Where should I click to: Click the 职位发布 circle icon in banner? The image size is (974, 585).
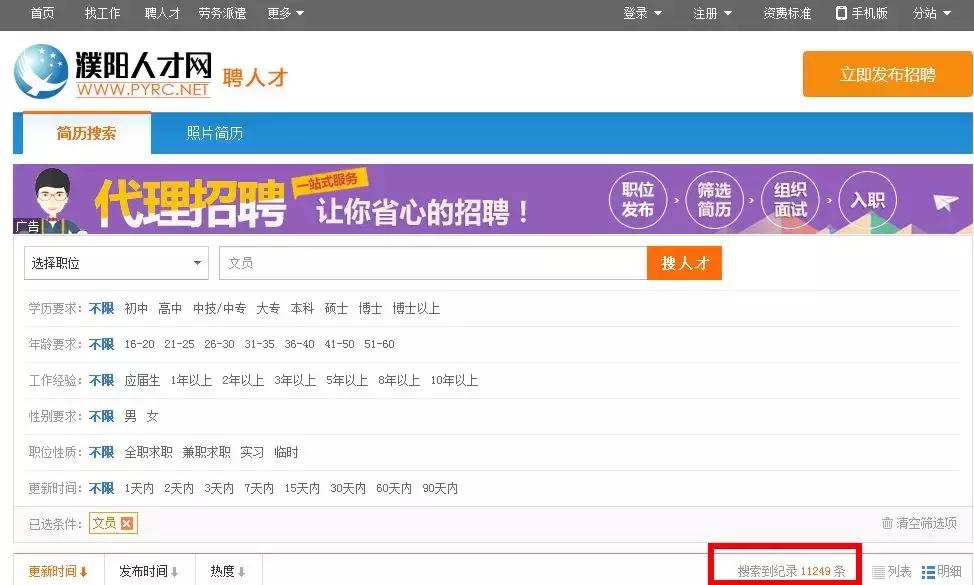[638, 199]
